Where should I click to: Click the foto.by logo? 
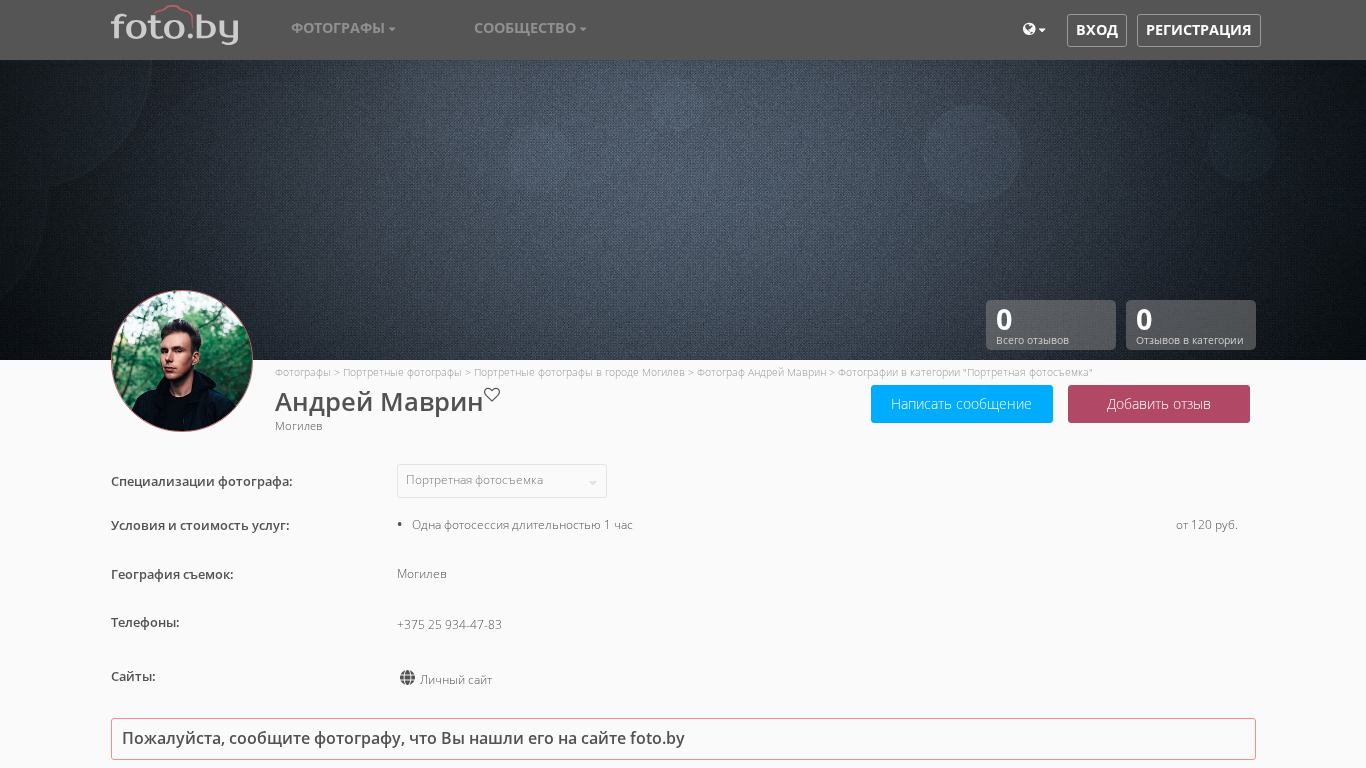point(174,27)
